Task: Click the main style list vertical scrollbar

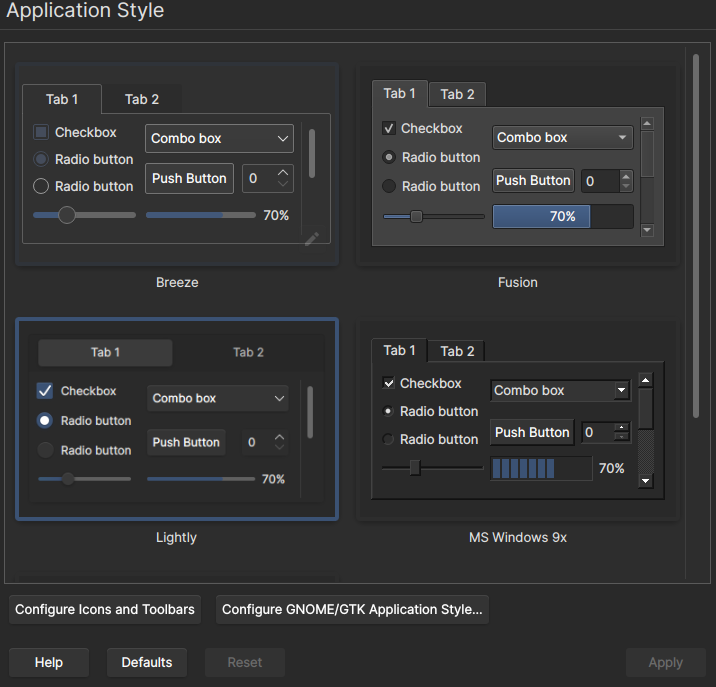Action: (696, 236)
